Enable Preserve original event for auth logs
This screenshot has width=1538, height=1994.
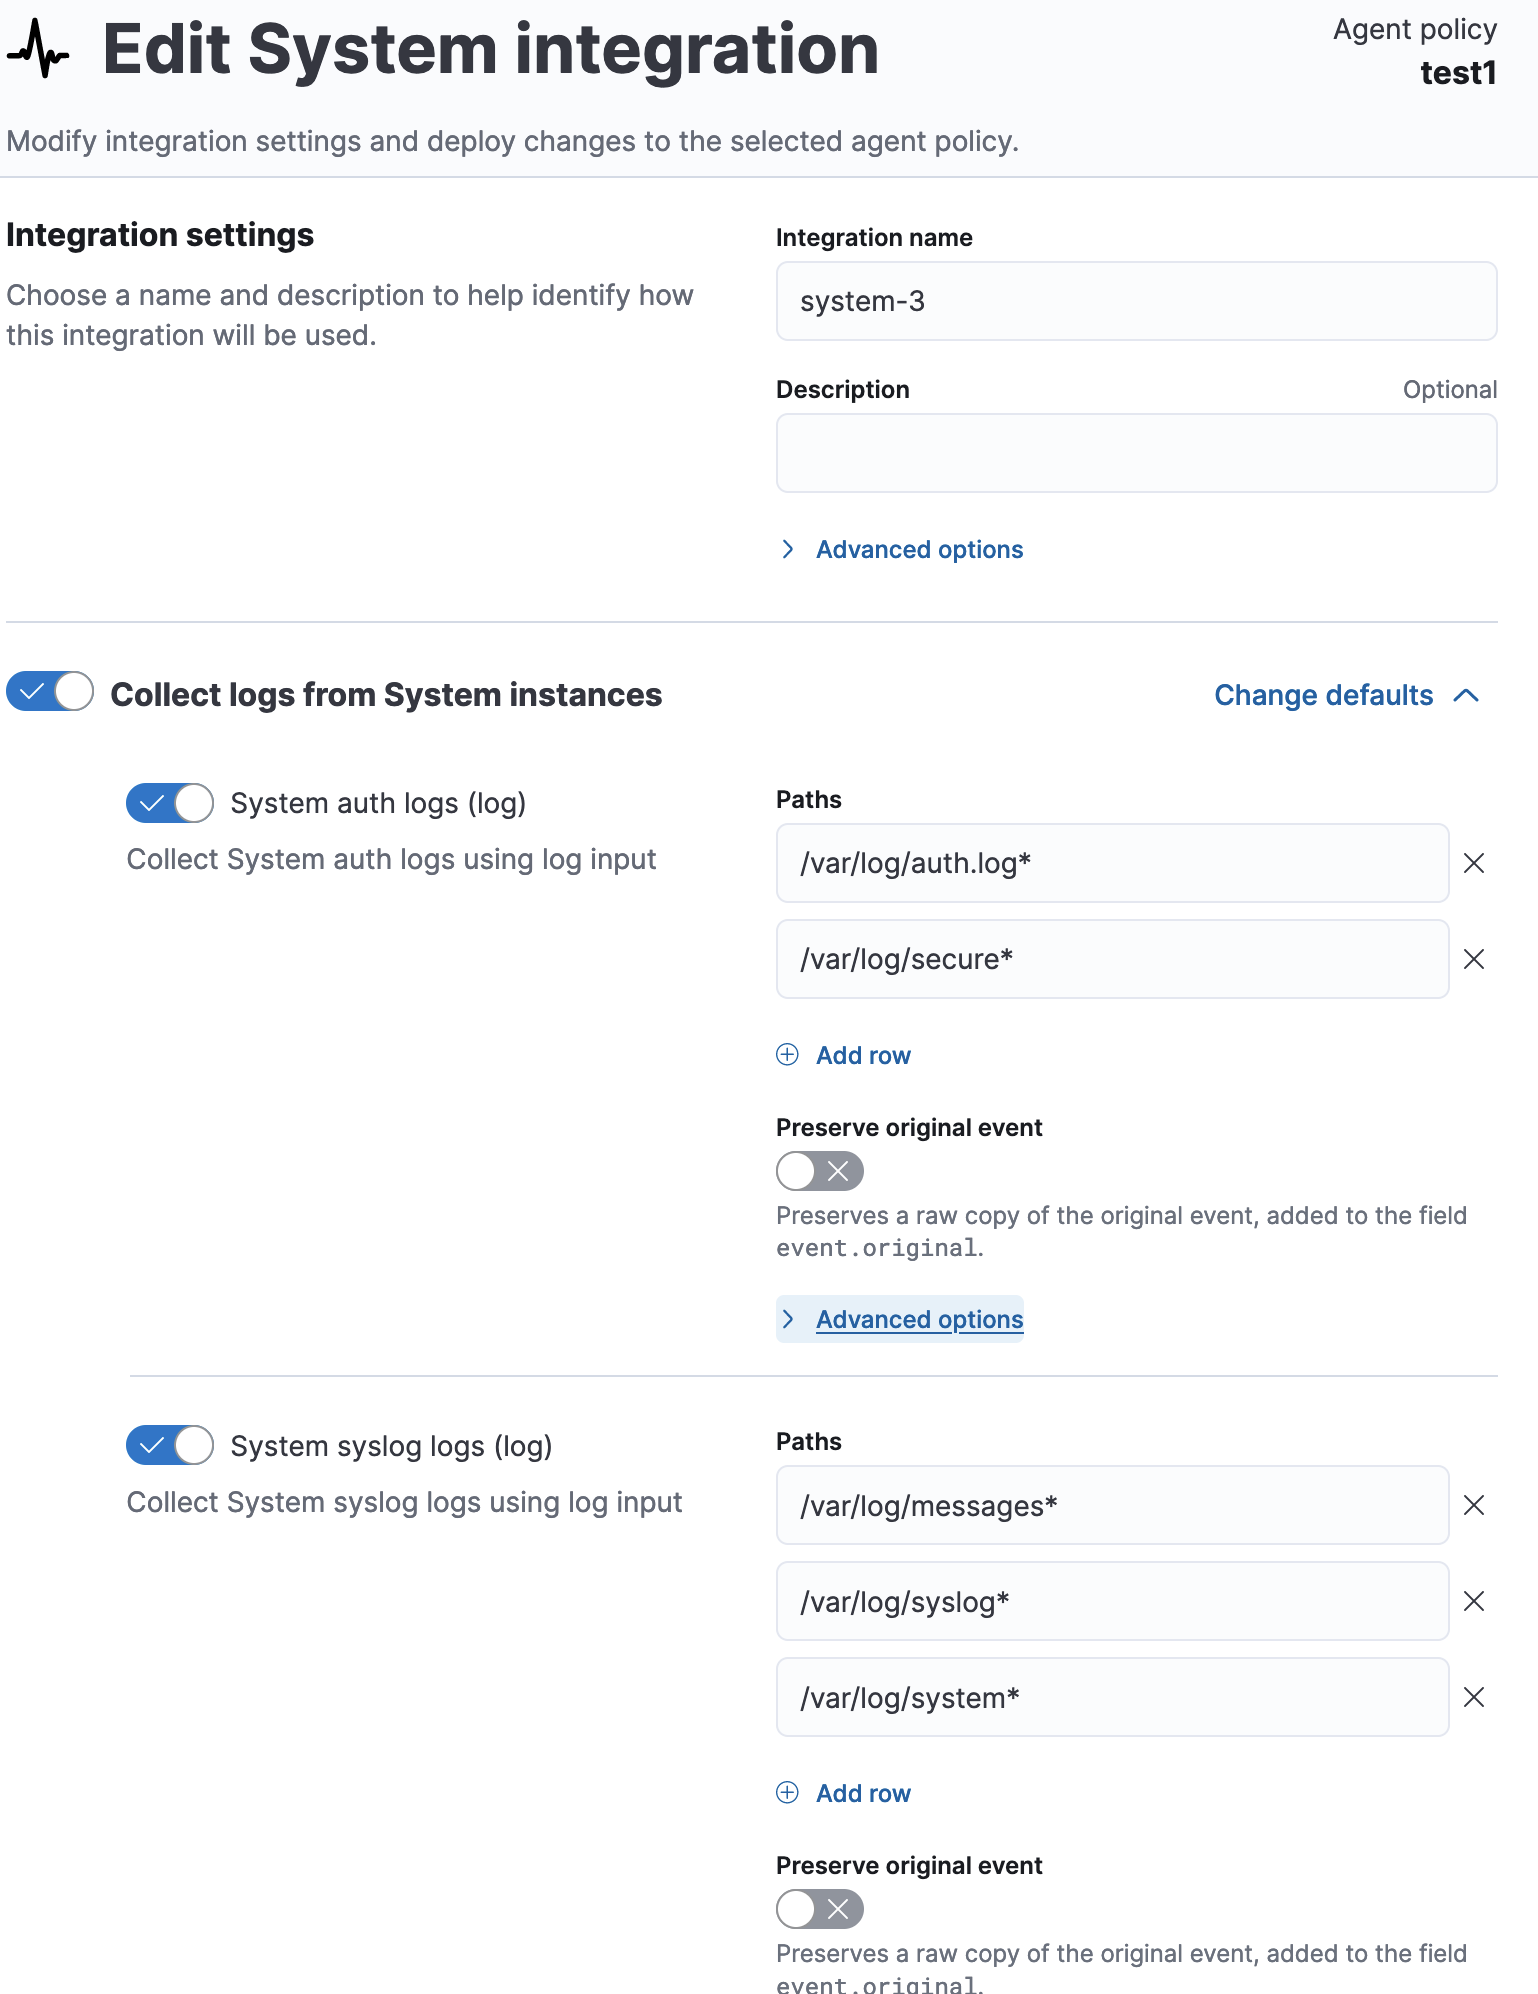pyautogui.click(x=818, y=1170)
